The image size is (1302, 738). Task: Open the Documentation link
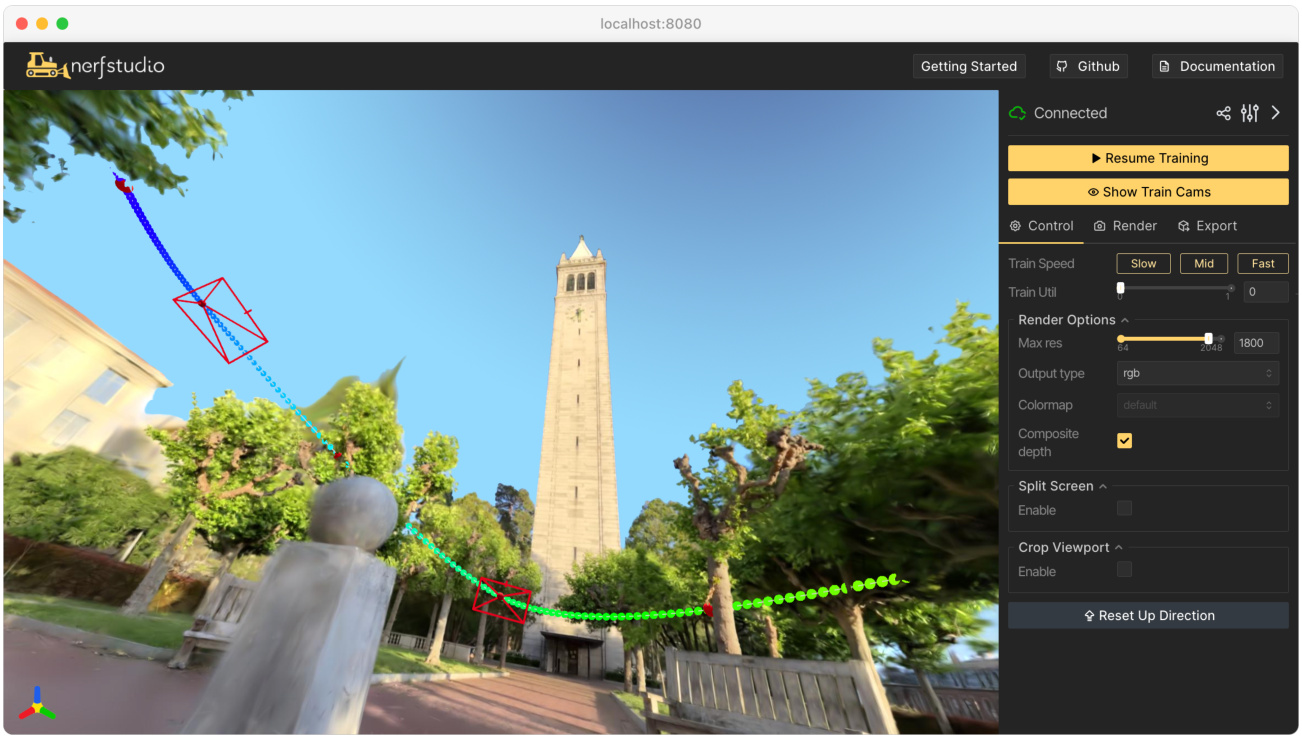point(1217,66)
